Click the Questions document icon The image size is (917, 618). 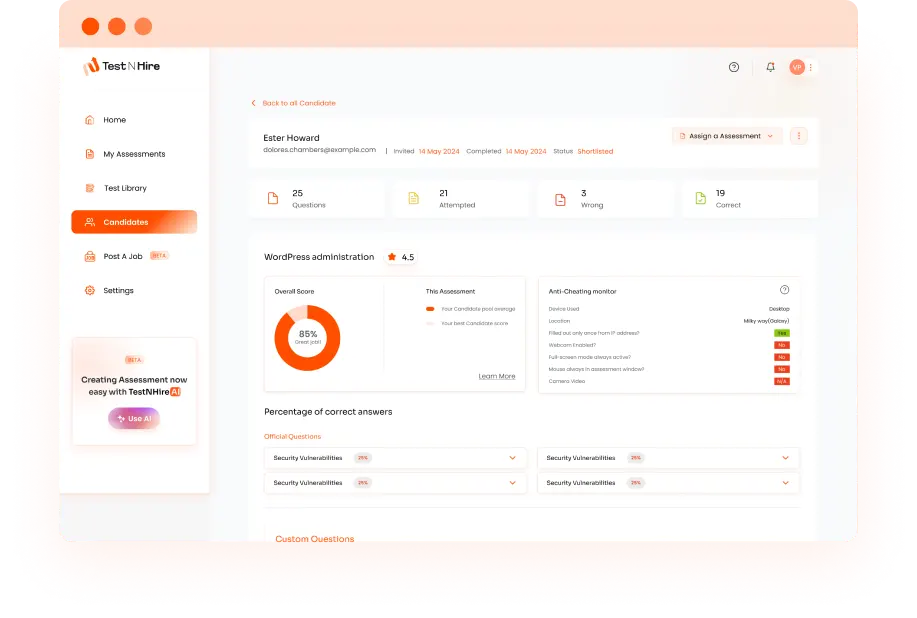273,199
